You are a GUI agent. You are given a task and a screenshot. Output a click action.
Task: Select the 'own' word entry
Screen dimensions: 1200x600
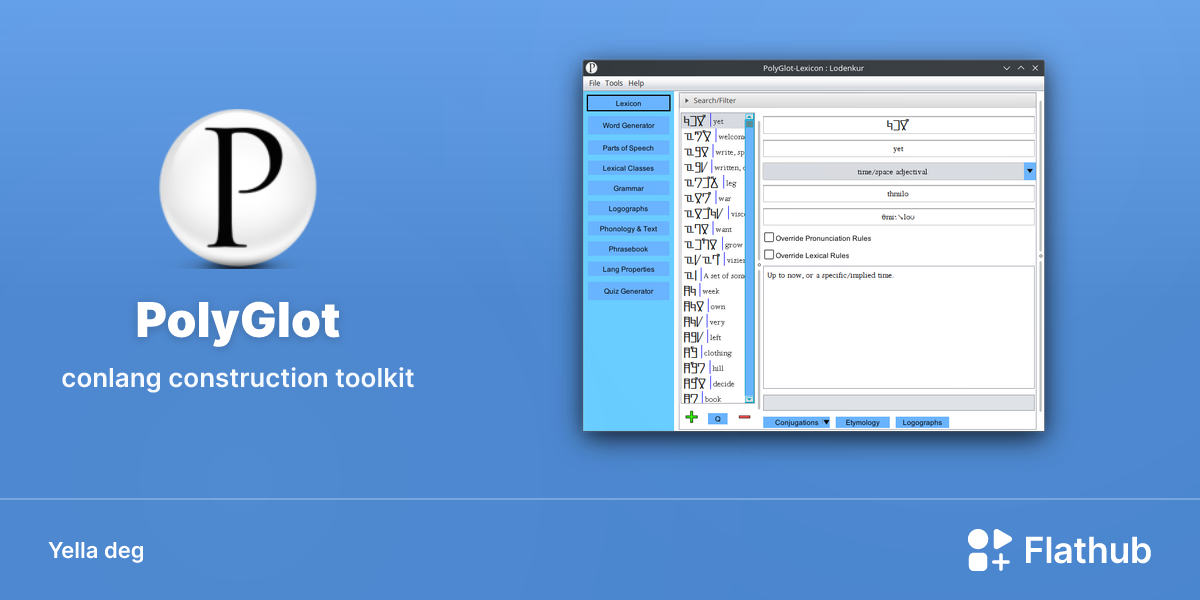pyautogui.click(x=713, y=306)
